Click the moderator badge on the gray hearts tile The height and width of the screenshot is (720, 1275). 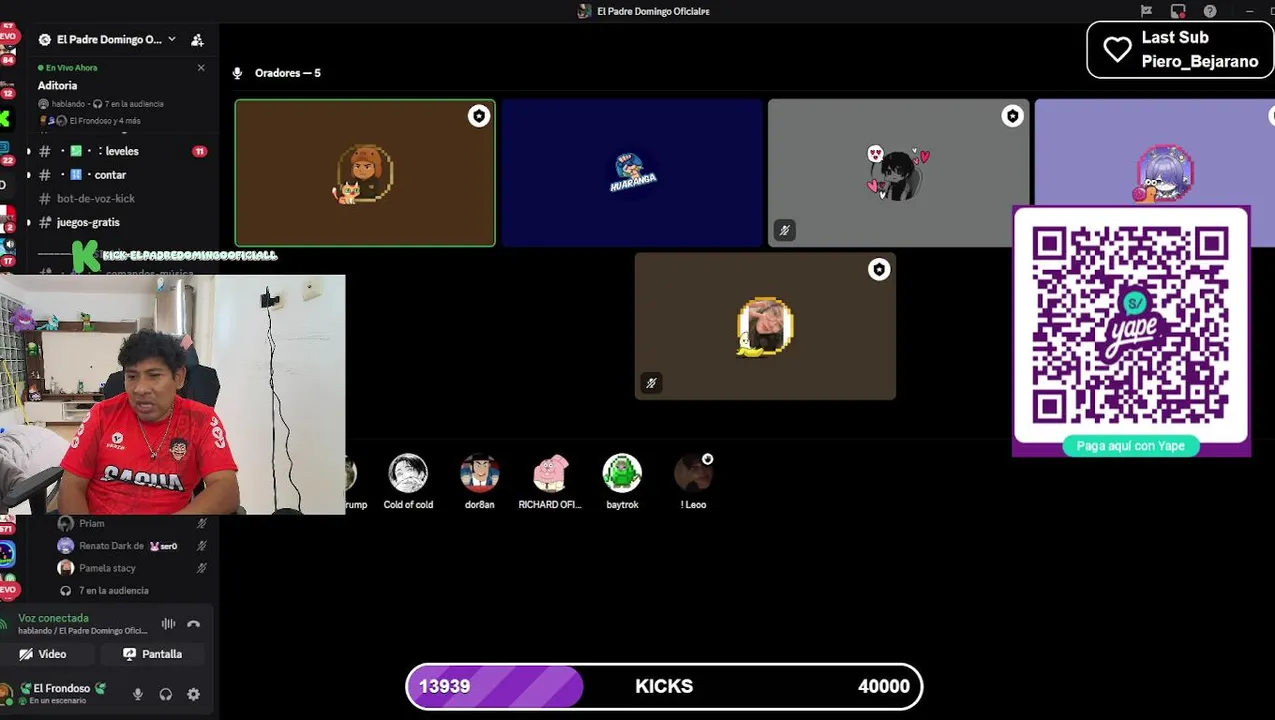point(1012,116)
